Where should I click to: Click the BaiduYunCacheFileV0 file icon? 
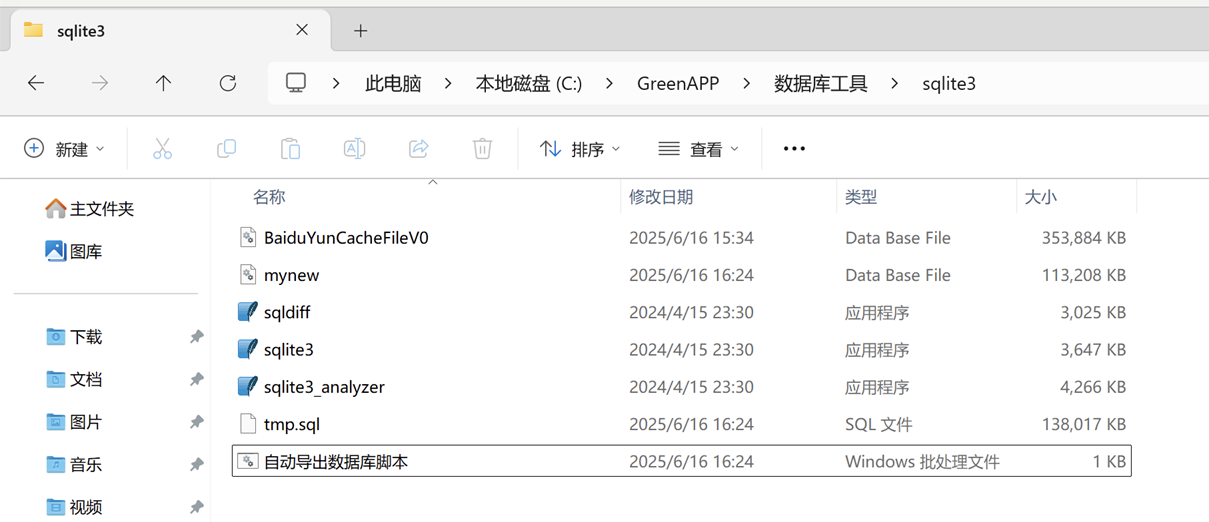coord(247,237)
